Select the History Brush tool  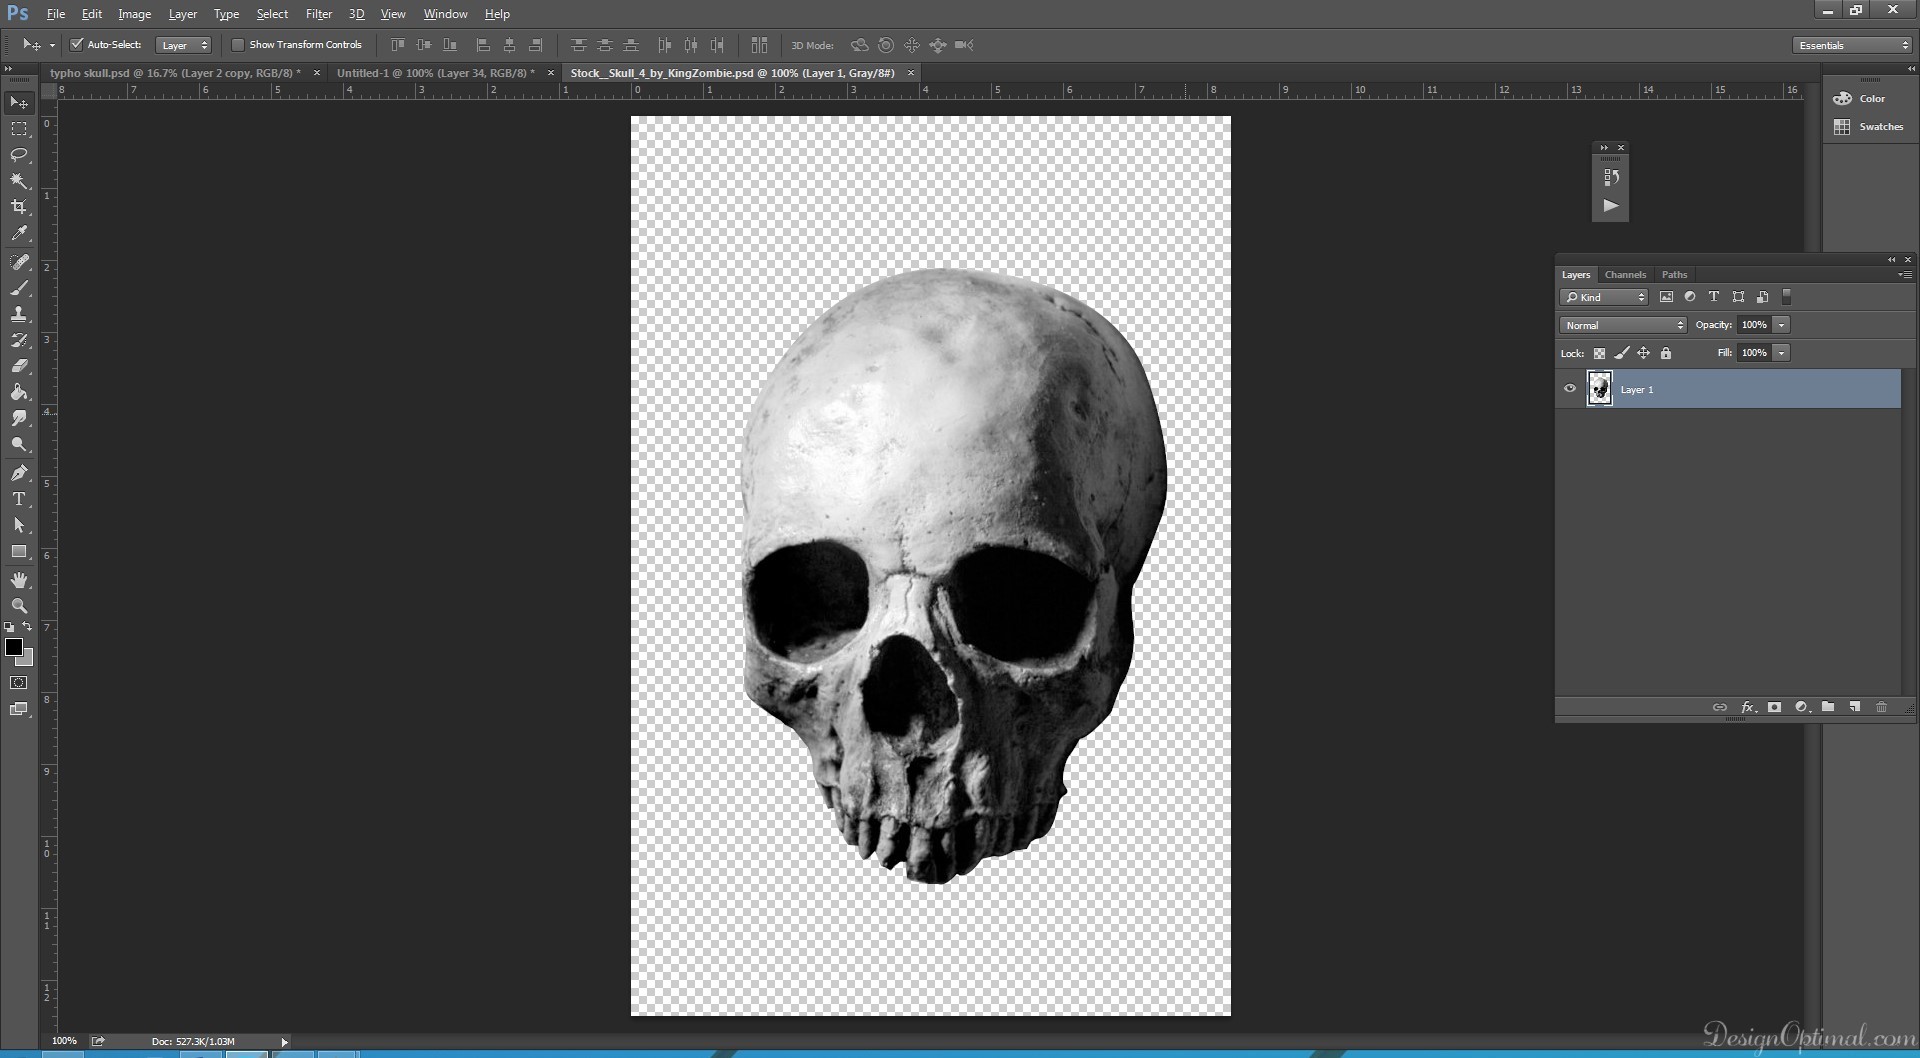click(19, 340)
